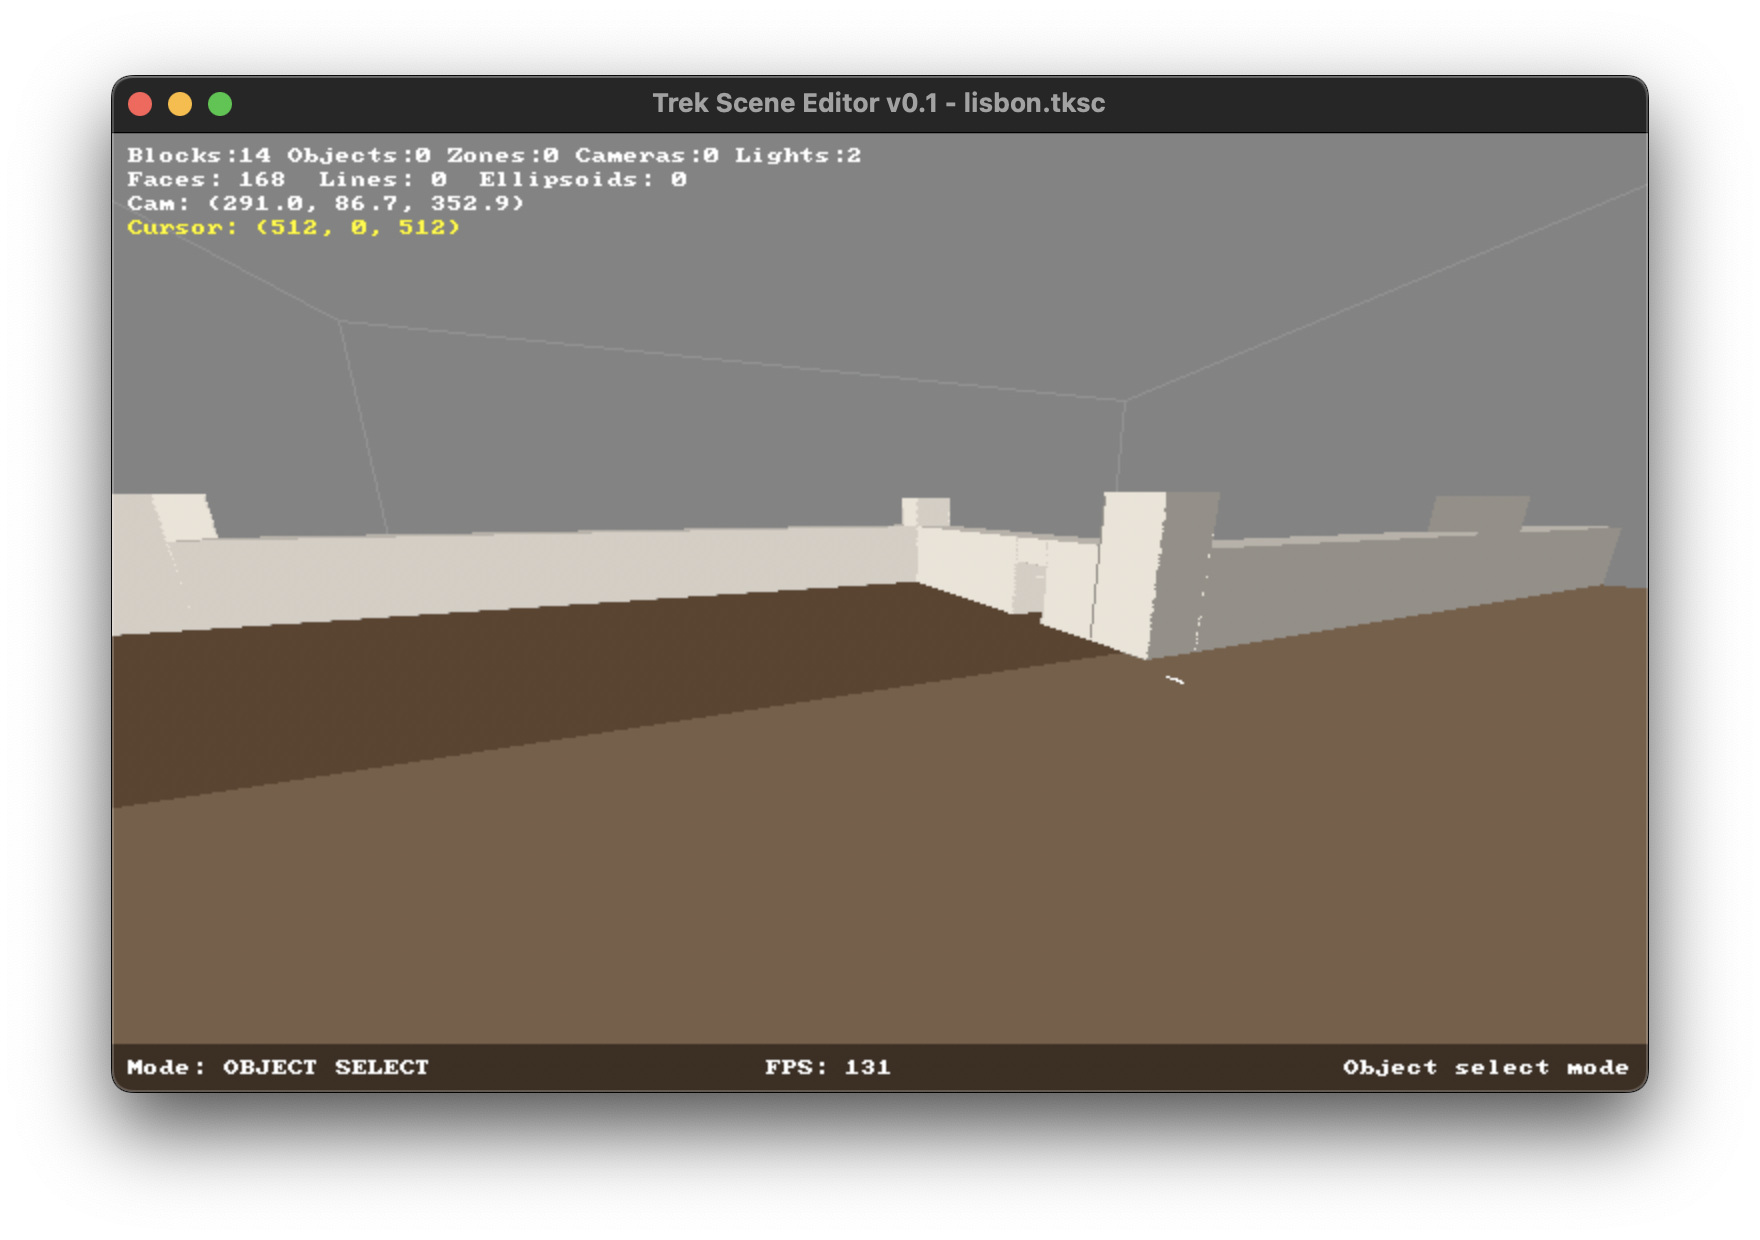Click the FPS: 131 counter
This screenshot has width=1760, height=1240.
[x=828, y=1066]
